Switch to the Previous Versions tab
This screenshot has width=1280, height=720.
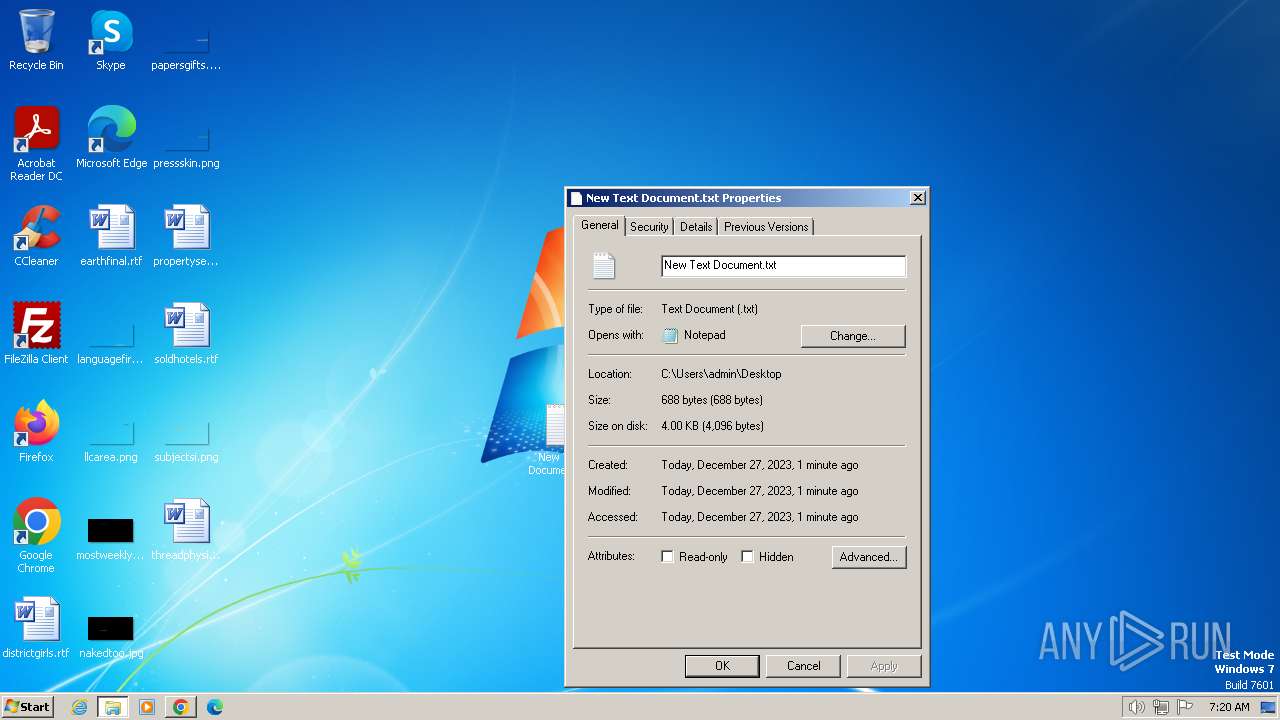(x=766, y=227)
